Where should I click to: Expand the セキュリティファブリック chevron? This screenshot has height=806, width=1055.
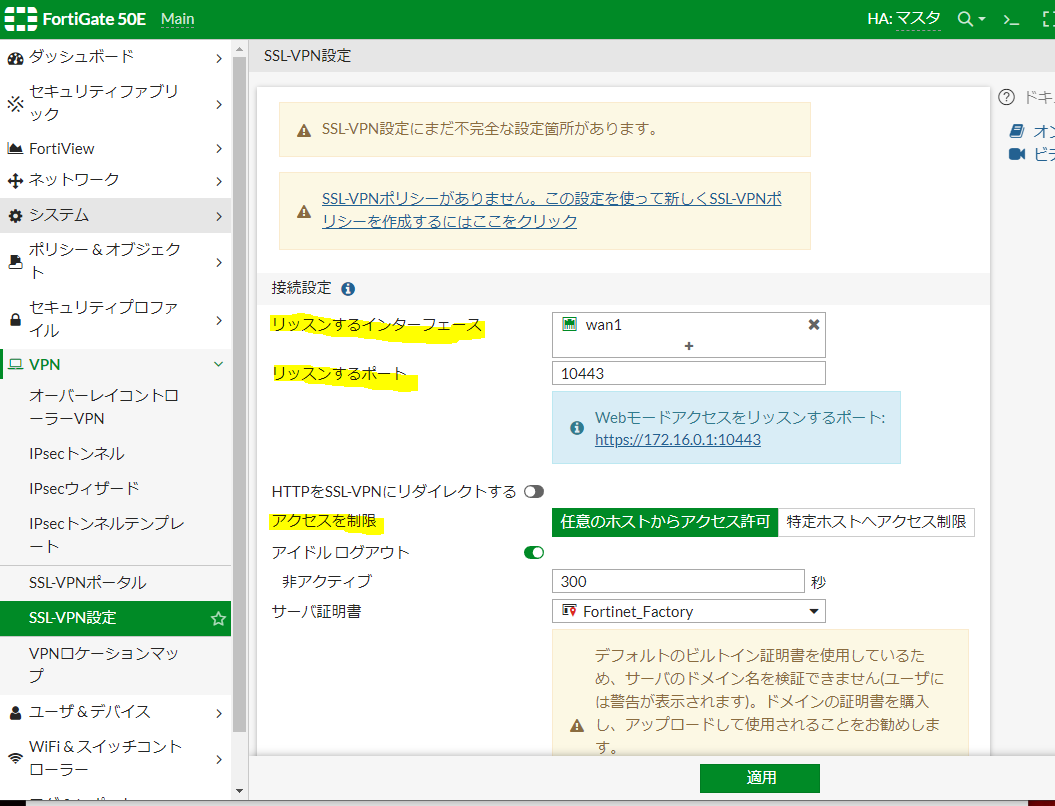coord(219,104)
